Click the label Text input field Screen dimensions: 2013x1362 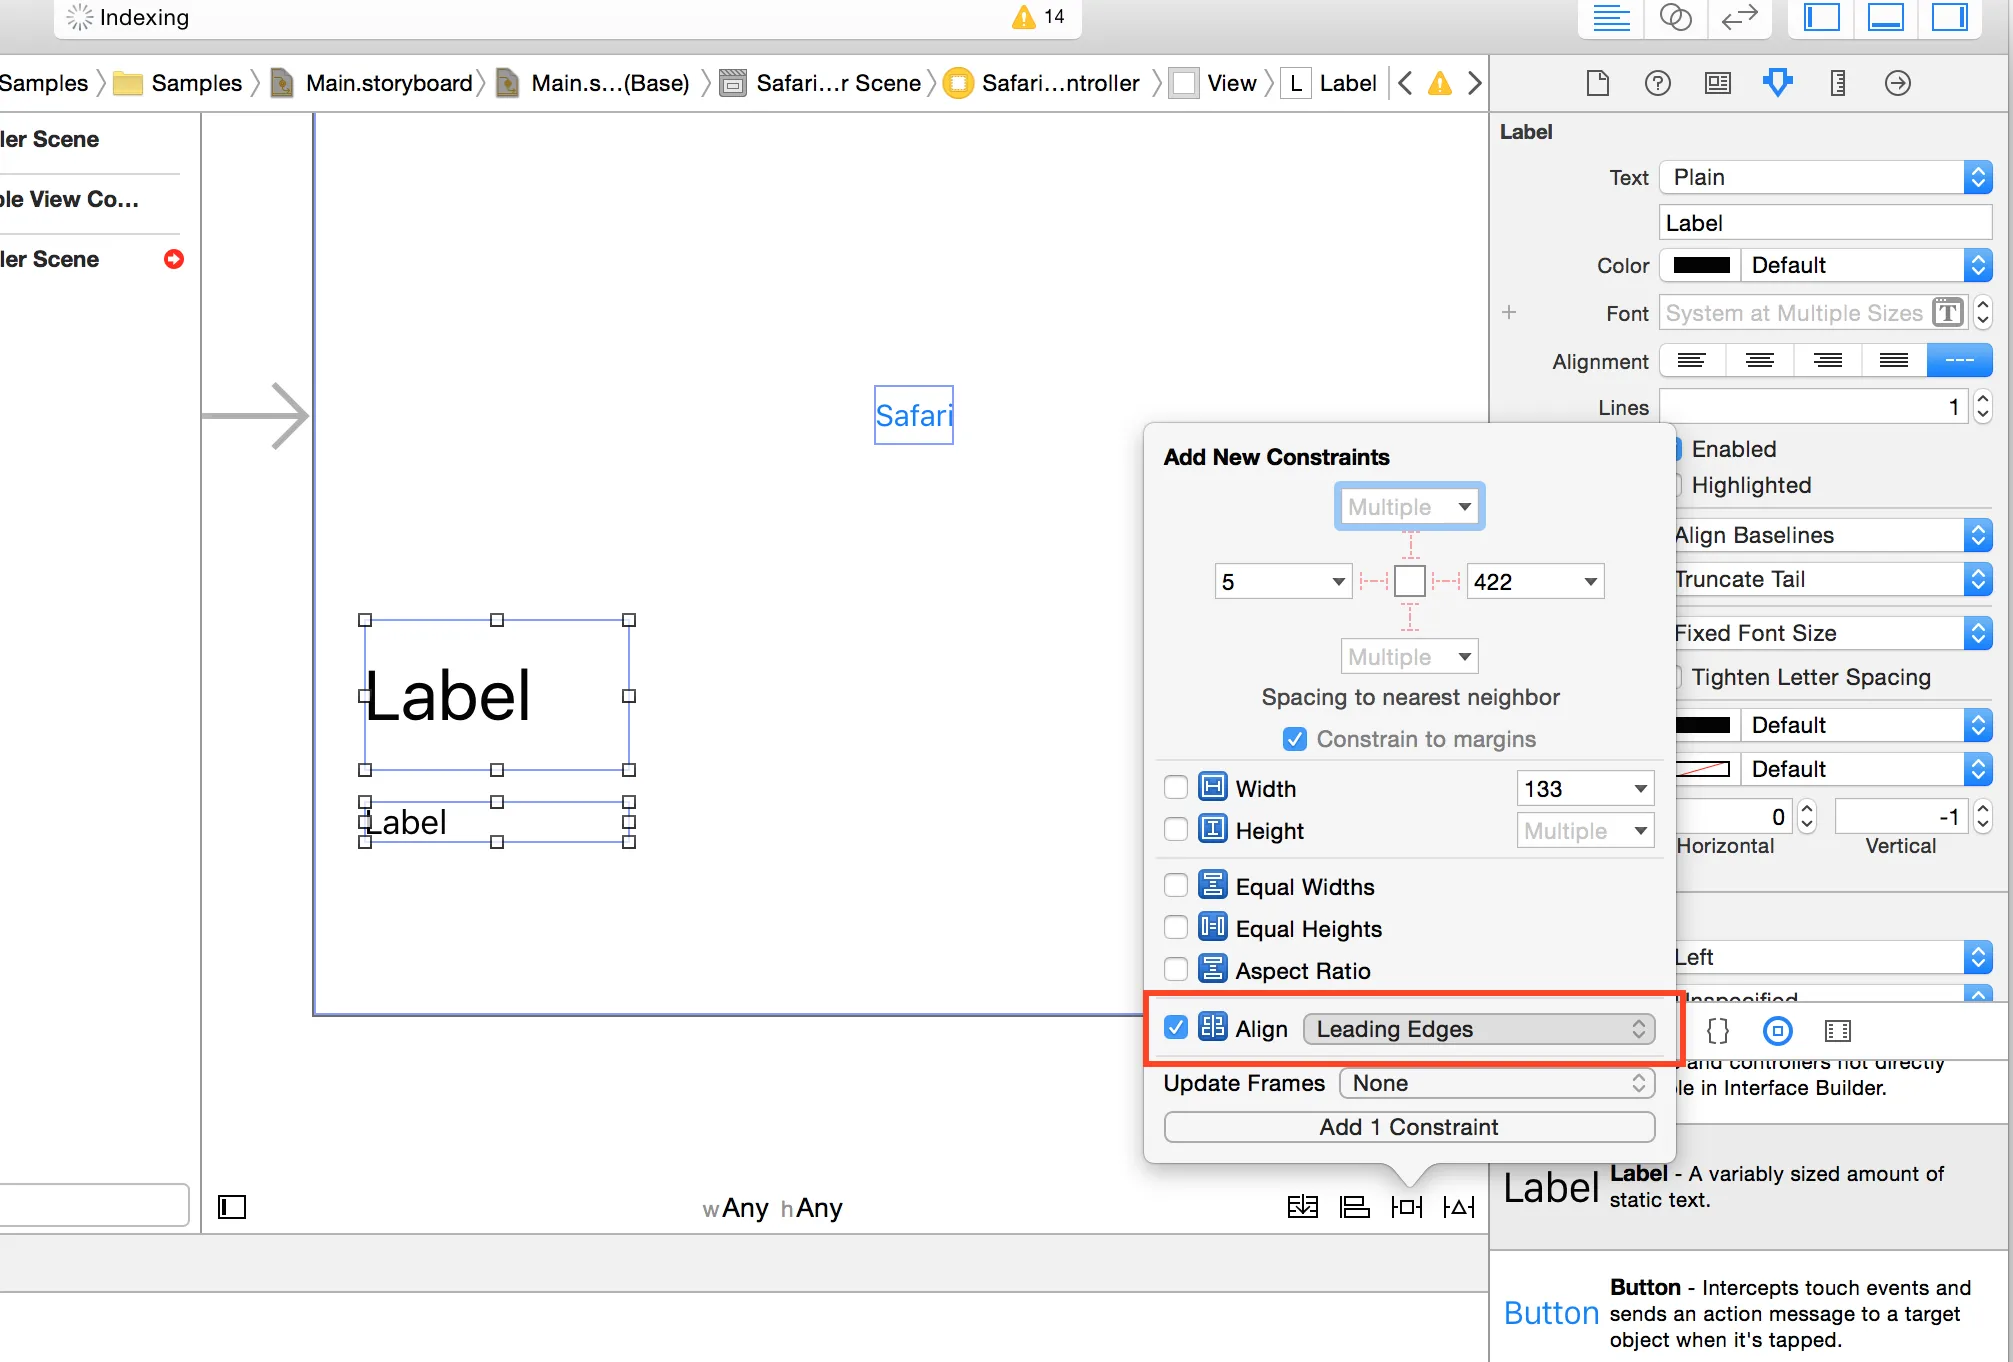(x=1825, y=223)
